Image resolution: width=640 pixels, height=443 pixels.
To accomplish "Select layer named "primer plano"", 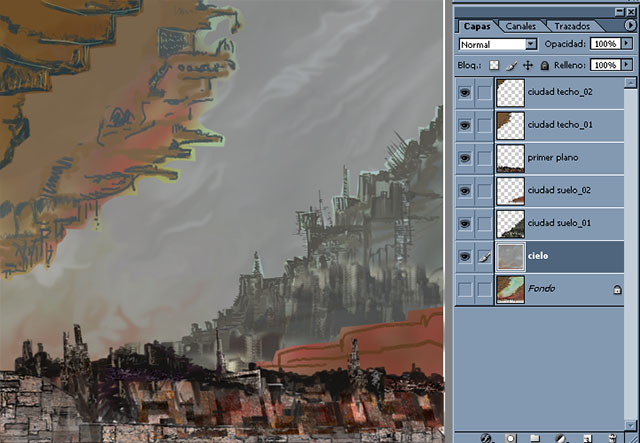I will 553,158.
